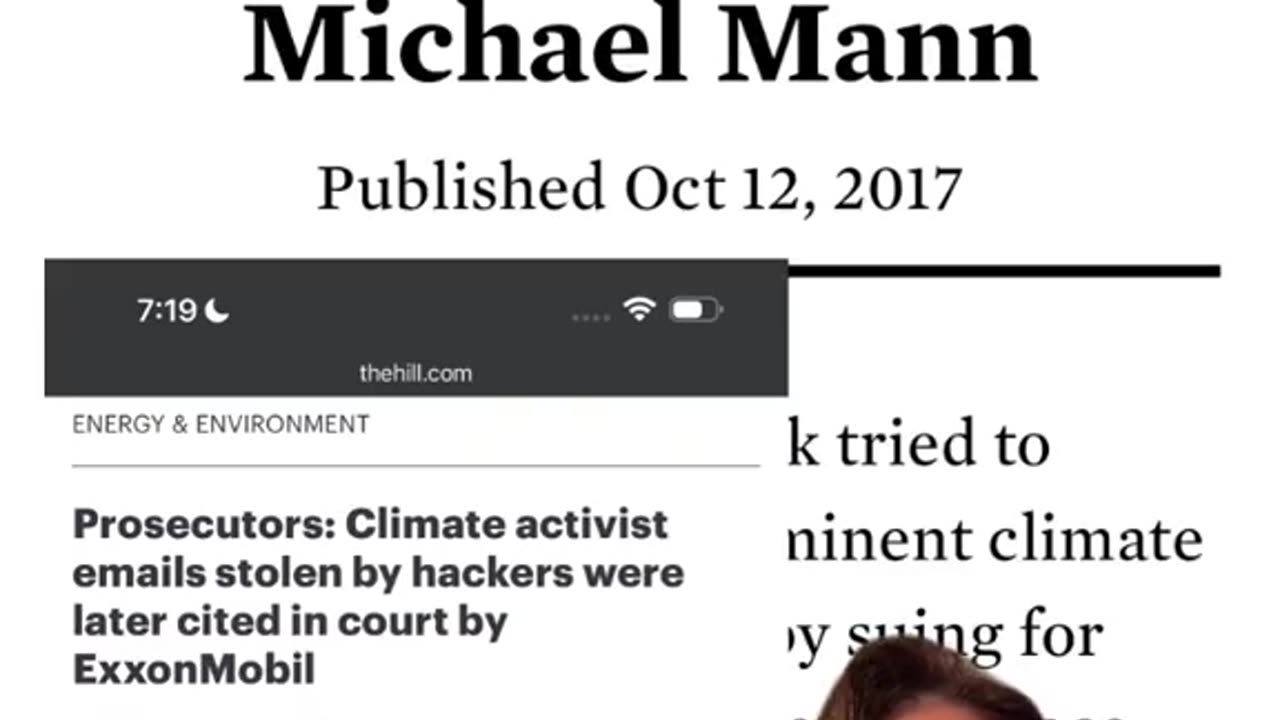This screenshot has width=1280, height=720.
Task: Select the thehill.com address bar
Action: click(x=415, y=373)
